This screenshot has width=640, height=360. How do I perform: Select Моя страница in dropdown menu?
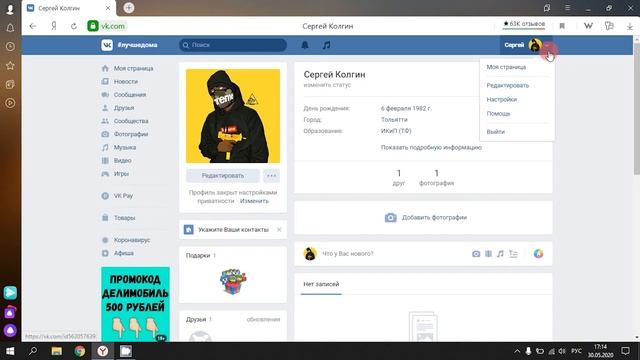tap(506, 67)
